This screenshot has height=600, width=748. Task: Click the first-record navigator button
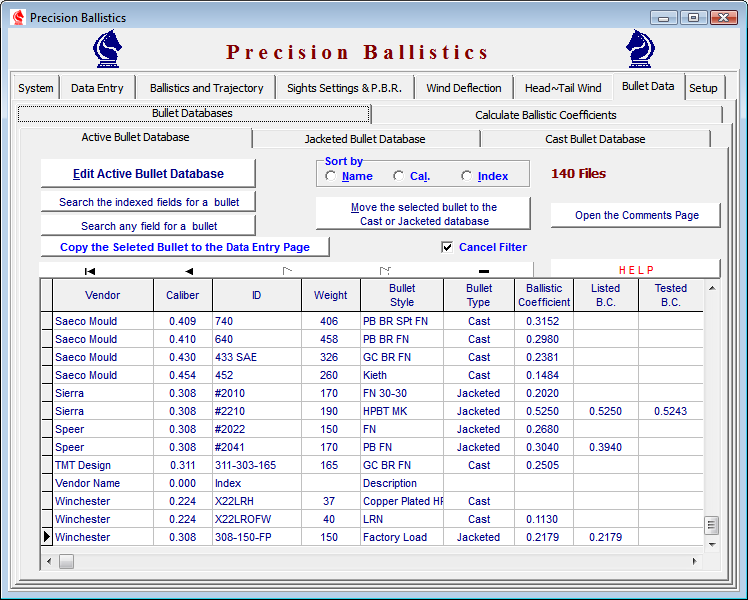(x=90, y=270)
